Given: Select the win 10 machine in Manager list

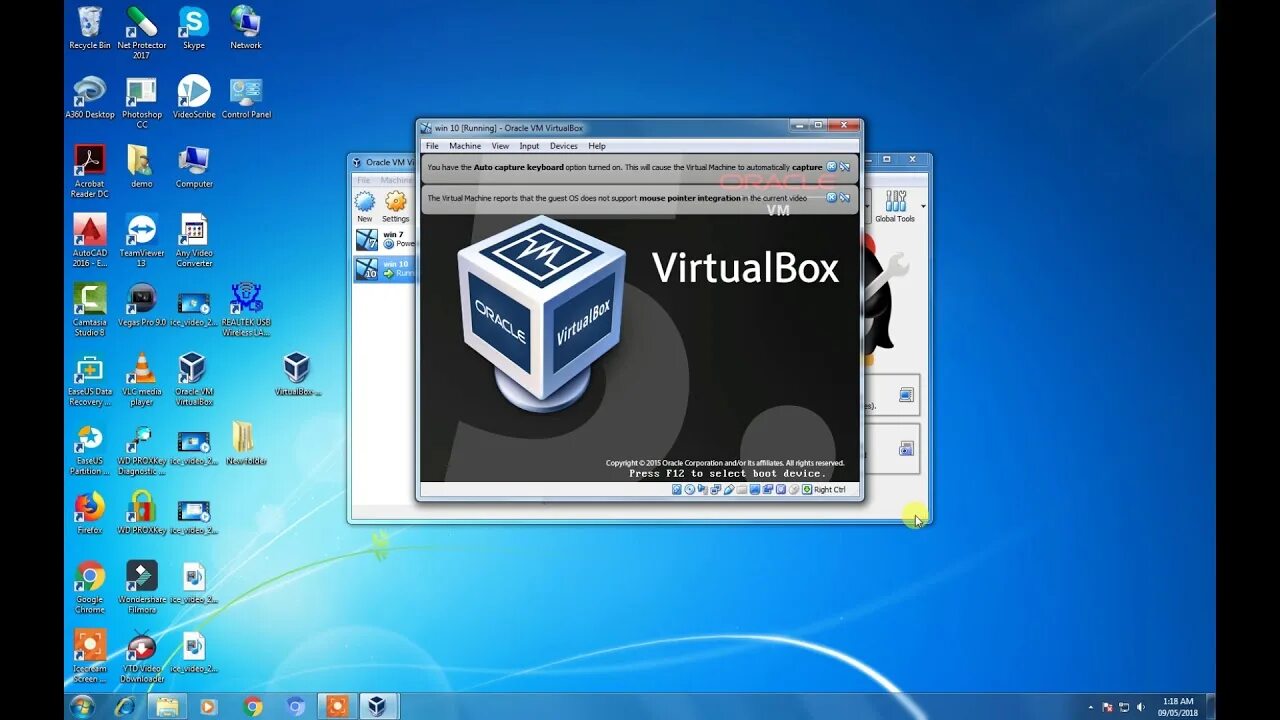Looking at the screenshot, I should click(x=385, y=268).
